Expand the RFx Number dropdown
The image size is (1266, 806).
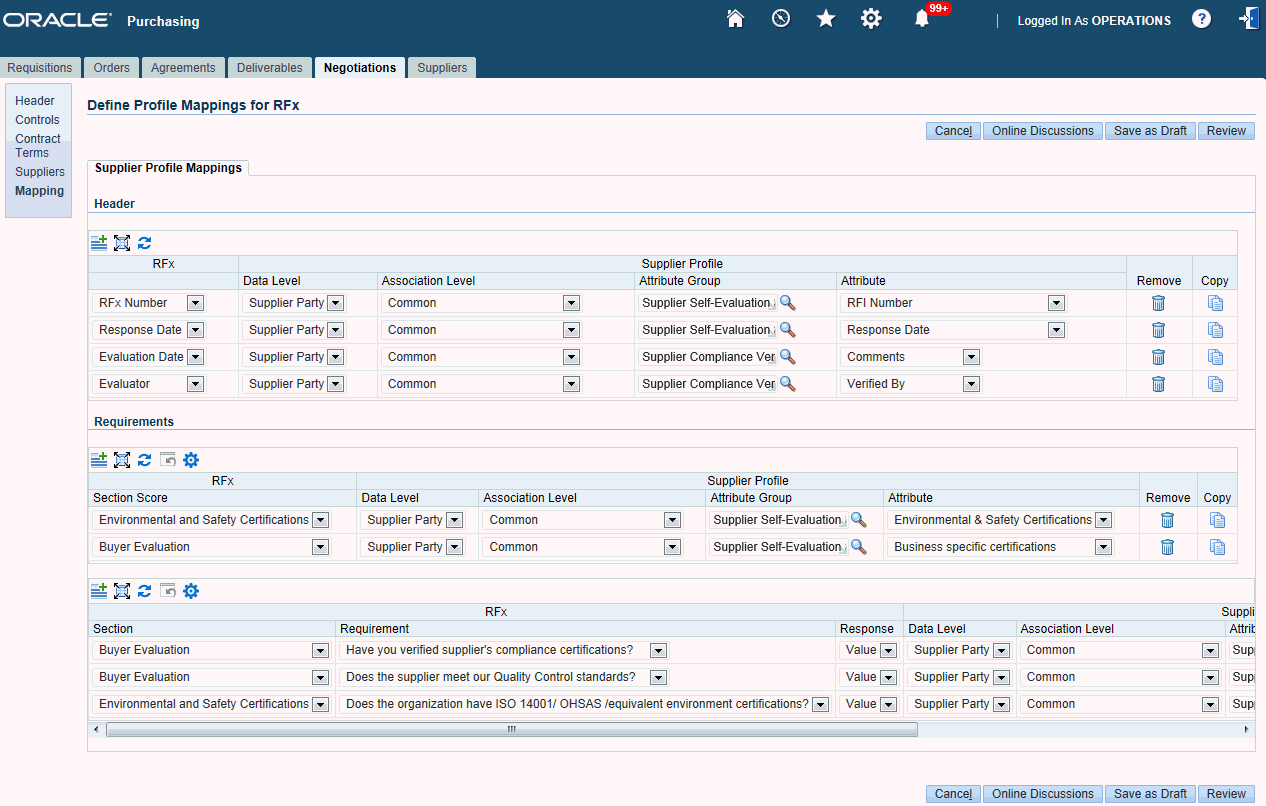[x=195, y=303]
